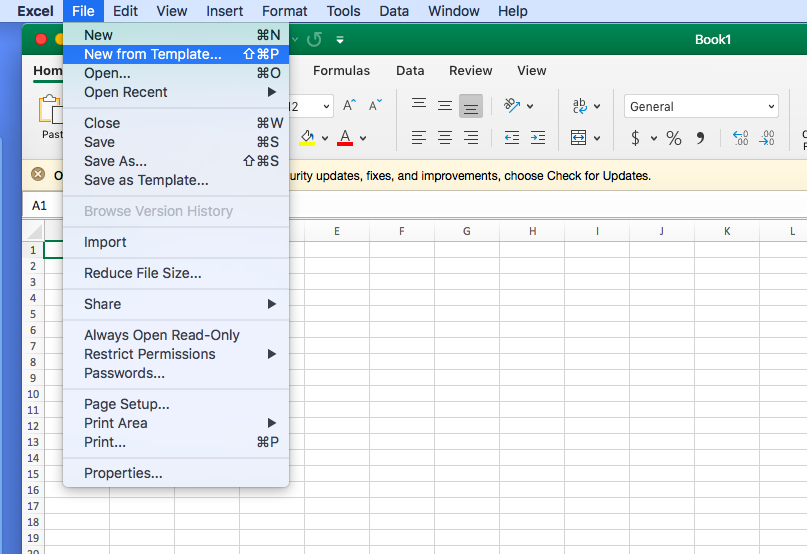Expand Print Area submenu

tap(176, 423)
